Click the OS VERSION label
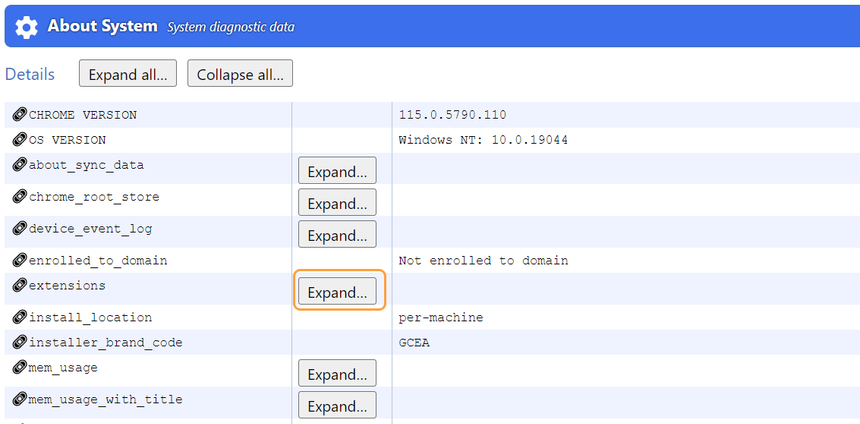 point(67,140)
